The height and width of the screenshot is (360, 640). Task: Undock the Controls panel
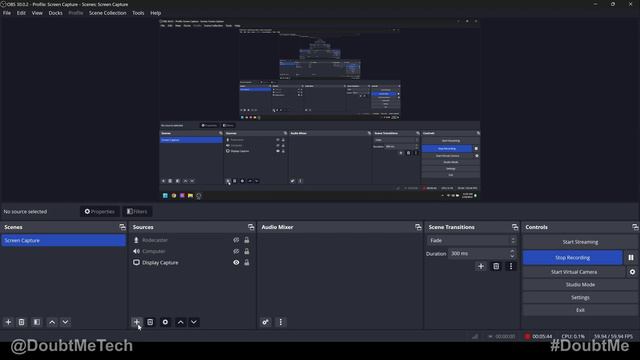tap(635, 227)
